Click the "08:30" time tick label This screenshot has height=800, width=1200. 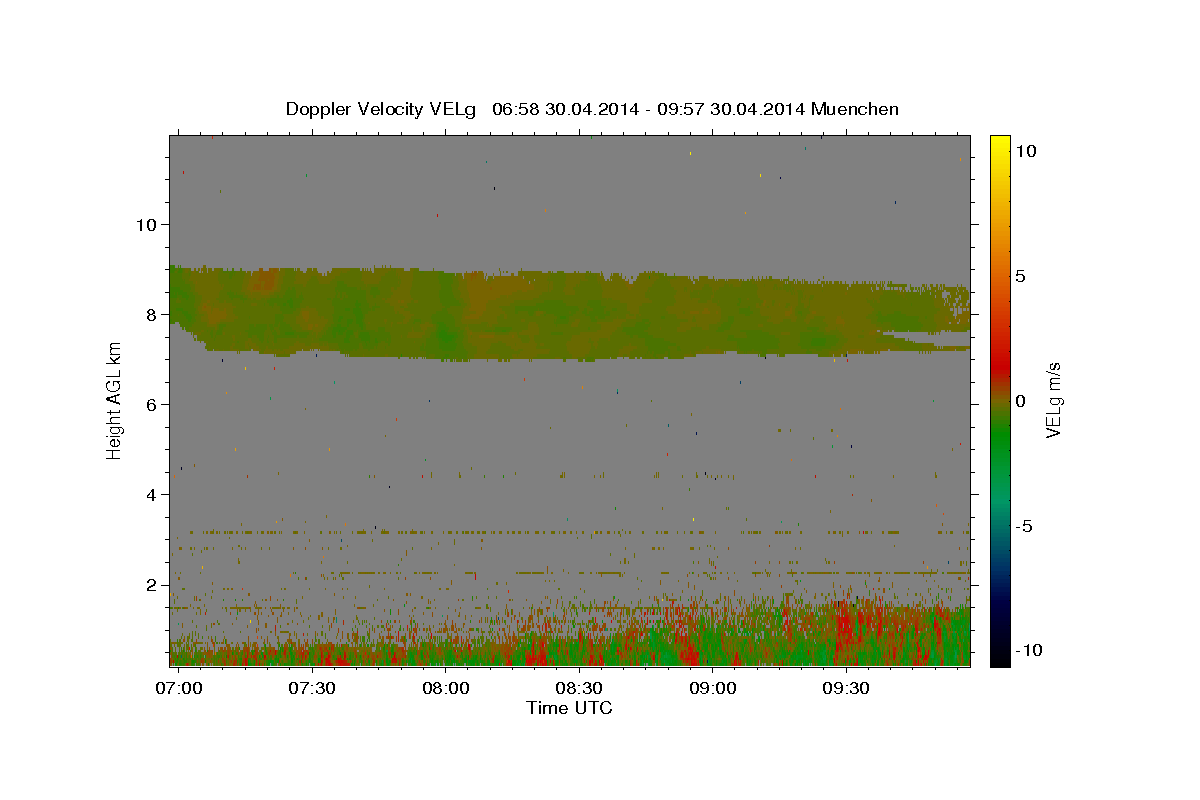tap(578, 688)
